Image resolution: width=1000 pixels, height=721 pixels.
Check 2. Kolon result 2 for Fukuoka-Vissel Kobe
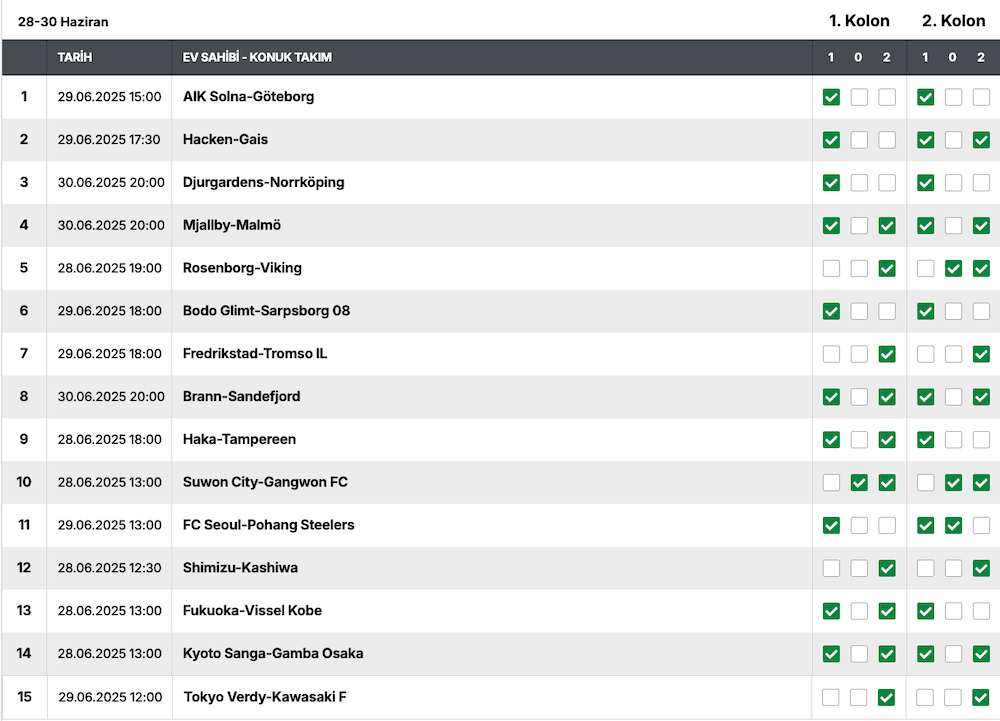coord(981,611)
